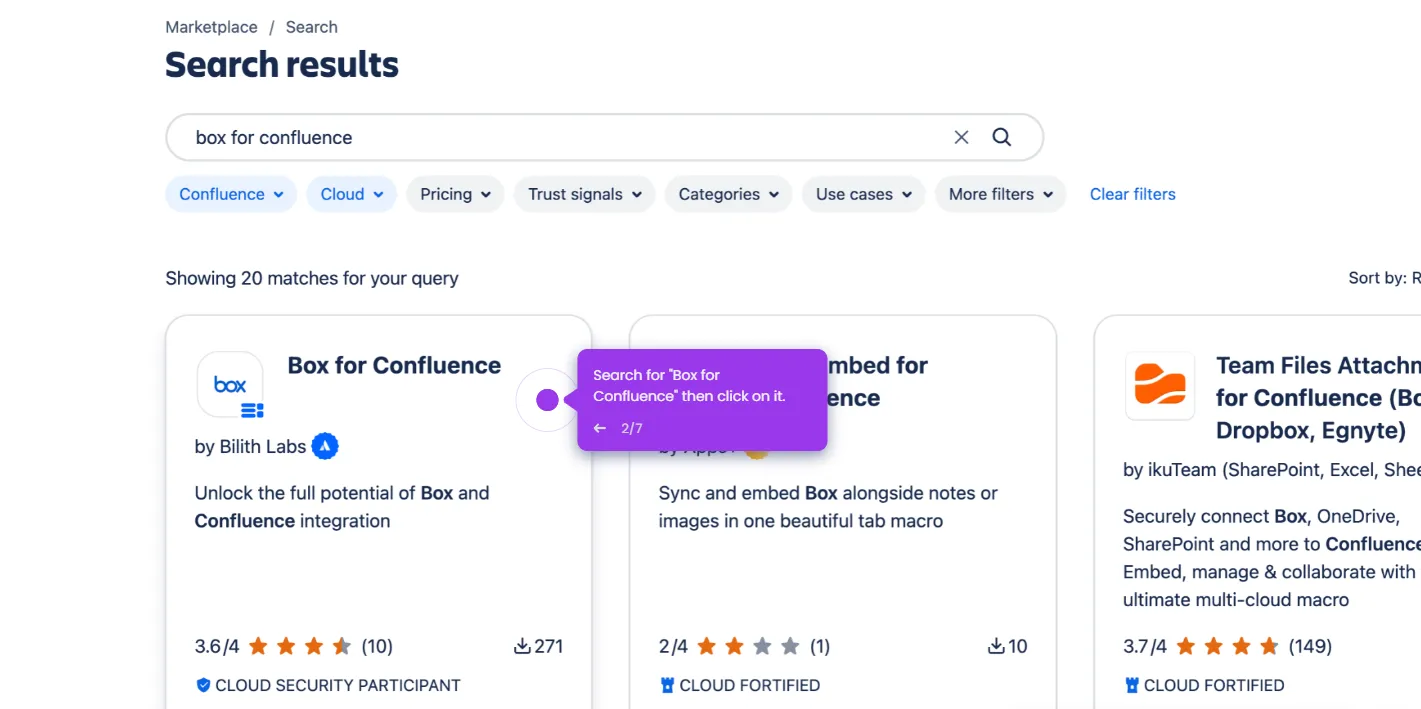This screenshot has height=709, width=1421.
Task: Click the back arrow in the purple tooltip
Action: point(600,428)
